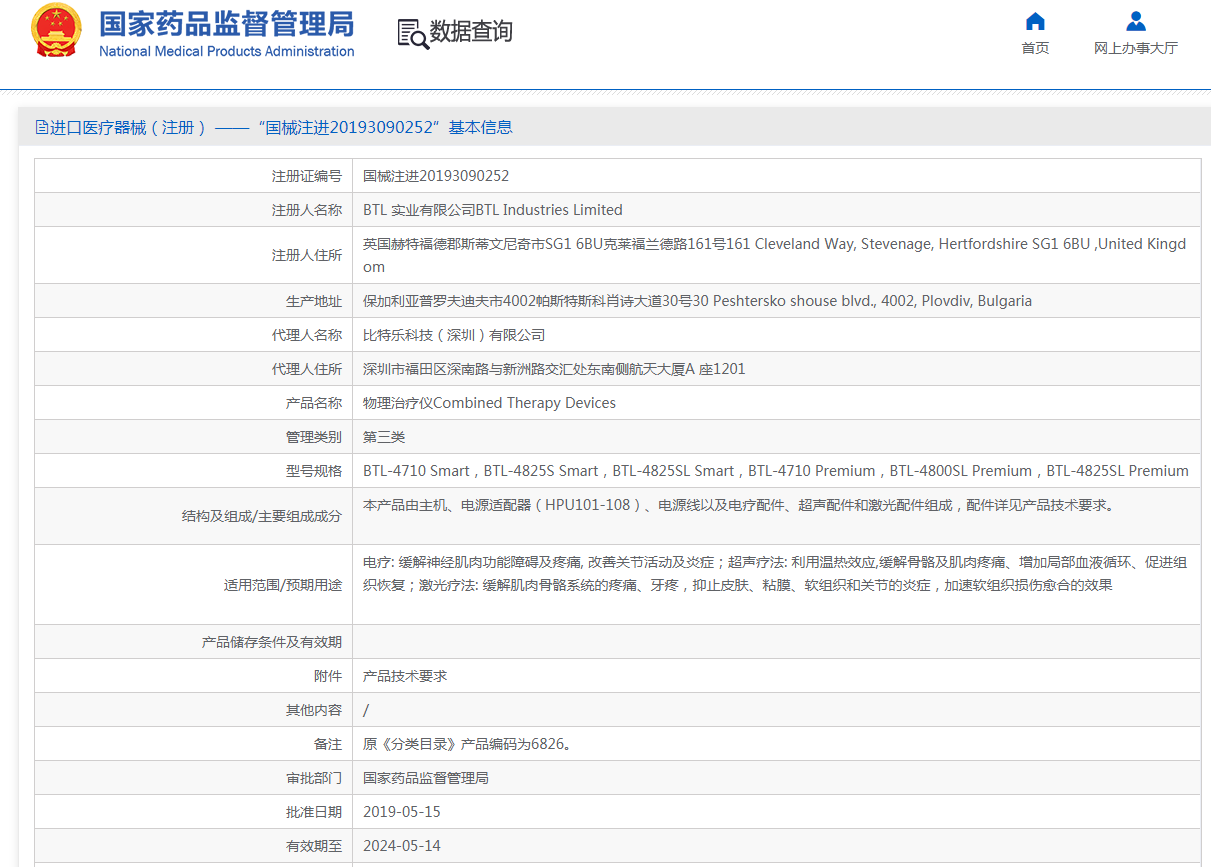This screenshot has height=867, width=1211.
Task: Click the national emblem logo
Action: click(57, 31)
